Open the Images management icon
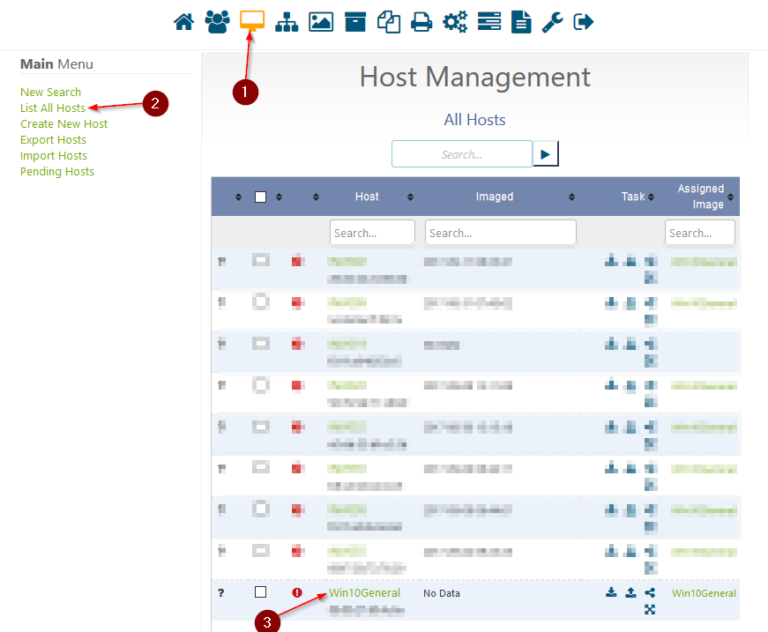Viewport: 768px width, 632px height. [x=321, y=21]
